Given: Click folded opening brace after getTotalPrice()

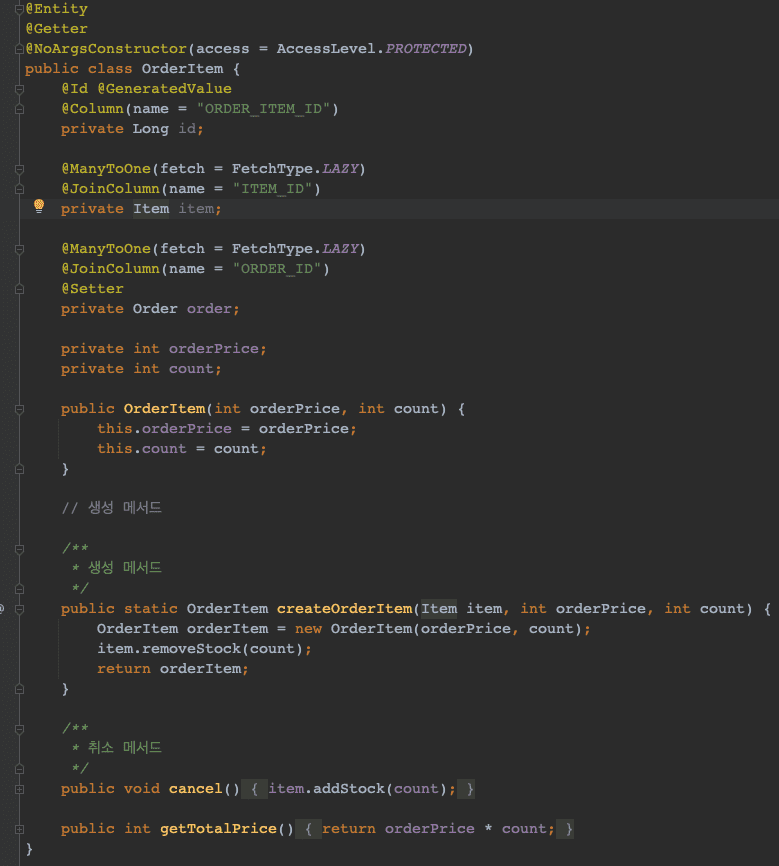Looking at the screenshot, I should [308, 828].
